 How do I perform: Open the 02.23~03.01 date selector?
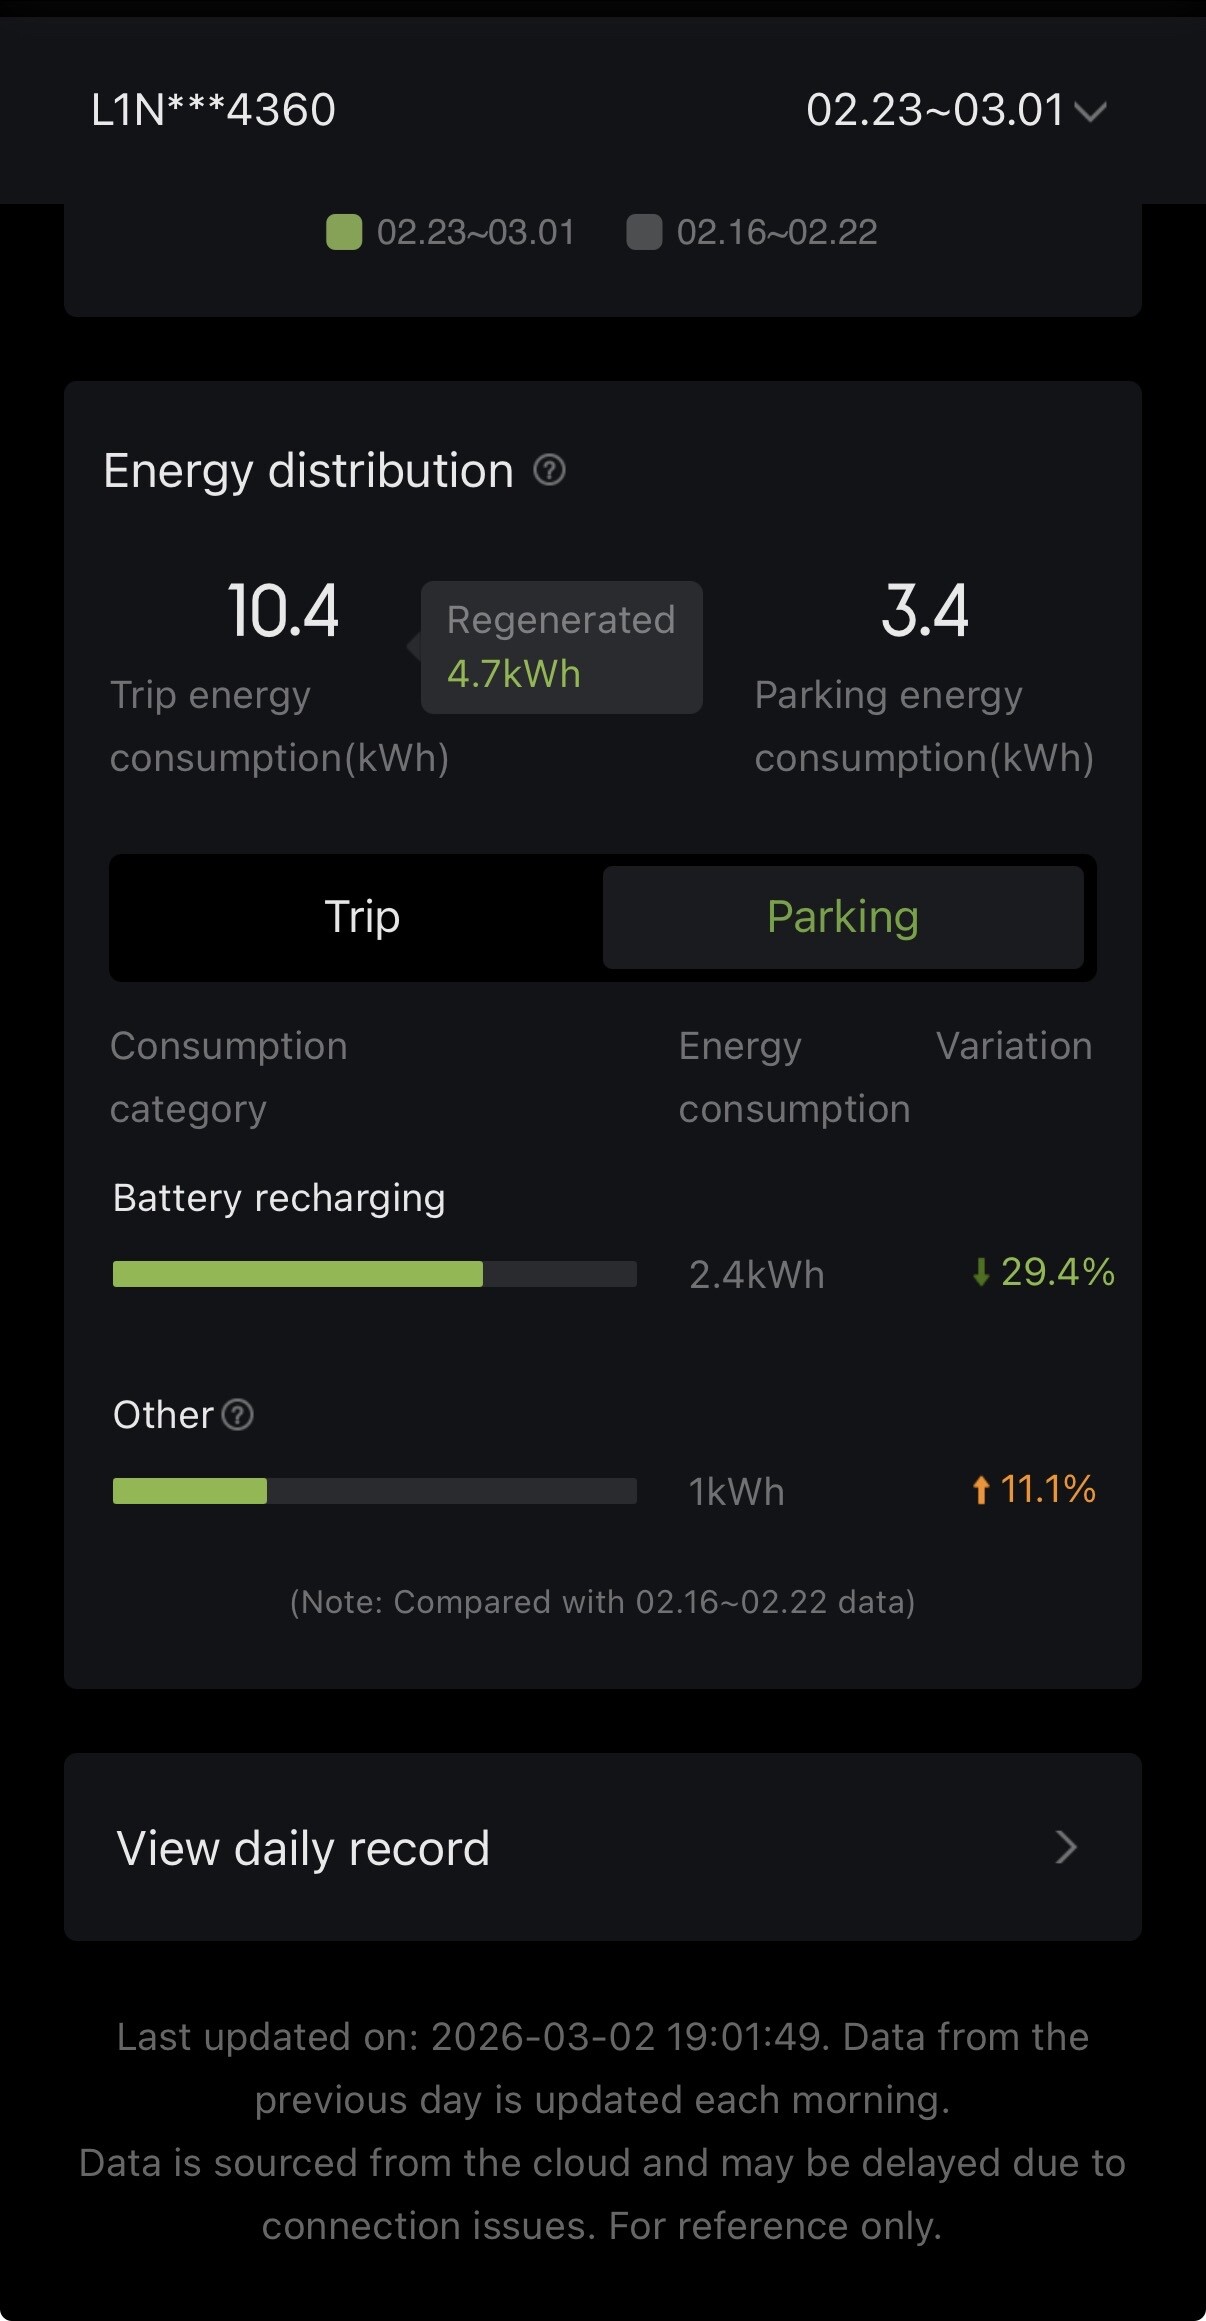[x=934, y=110]
